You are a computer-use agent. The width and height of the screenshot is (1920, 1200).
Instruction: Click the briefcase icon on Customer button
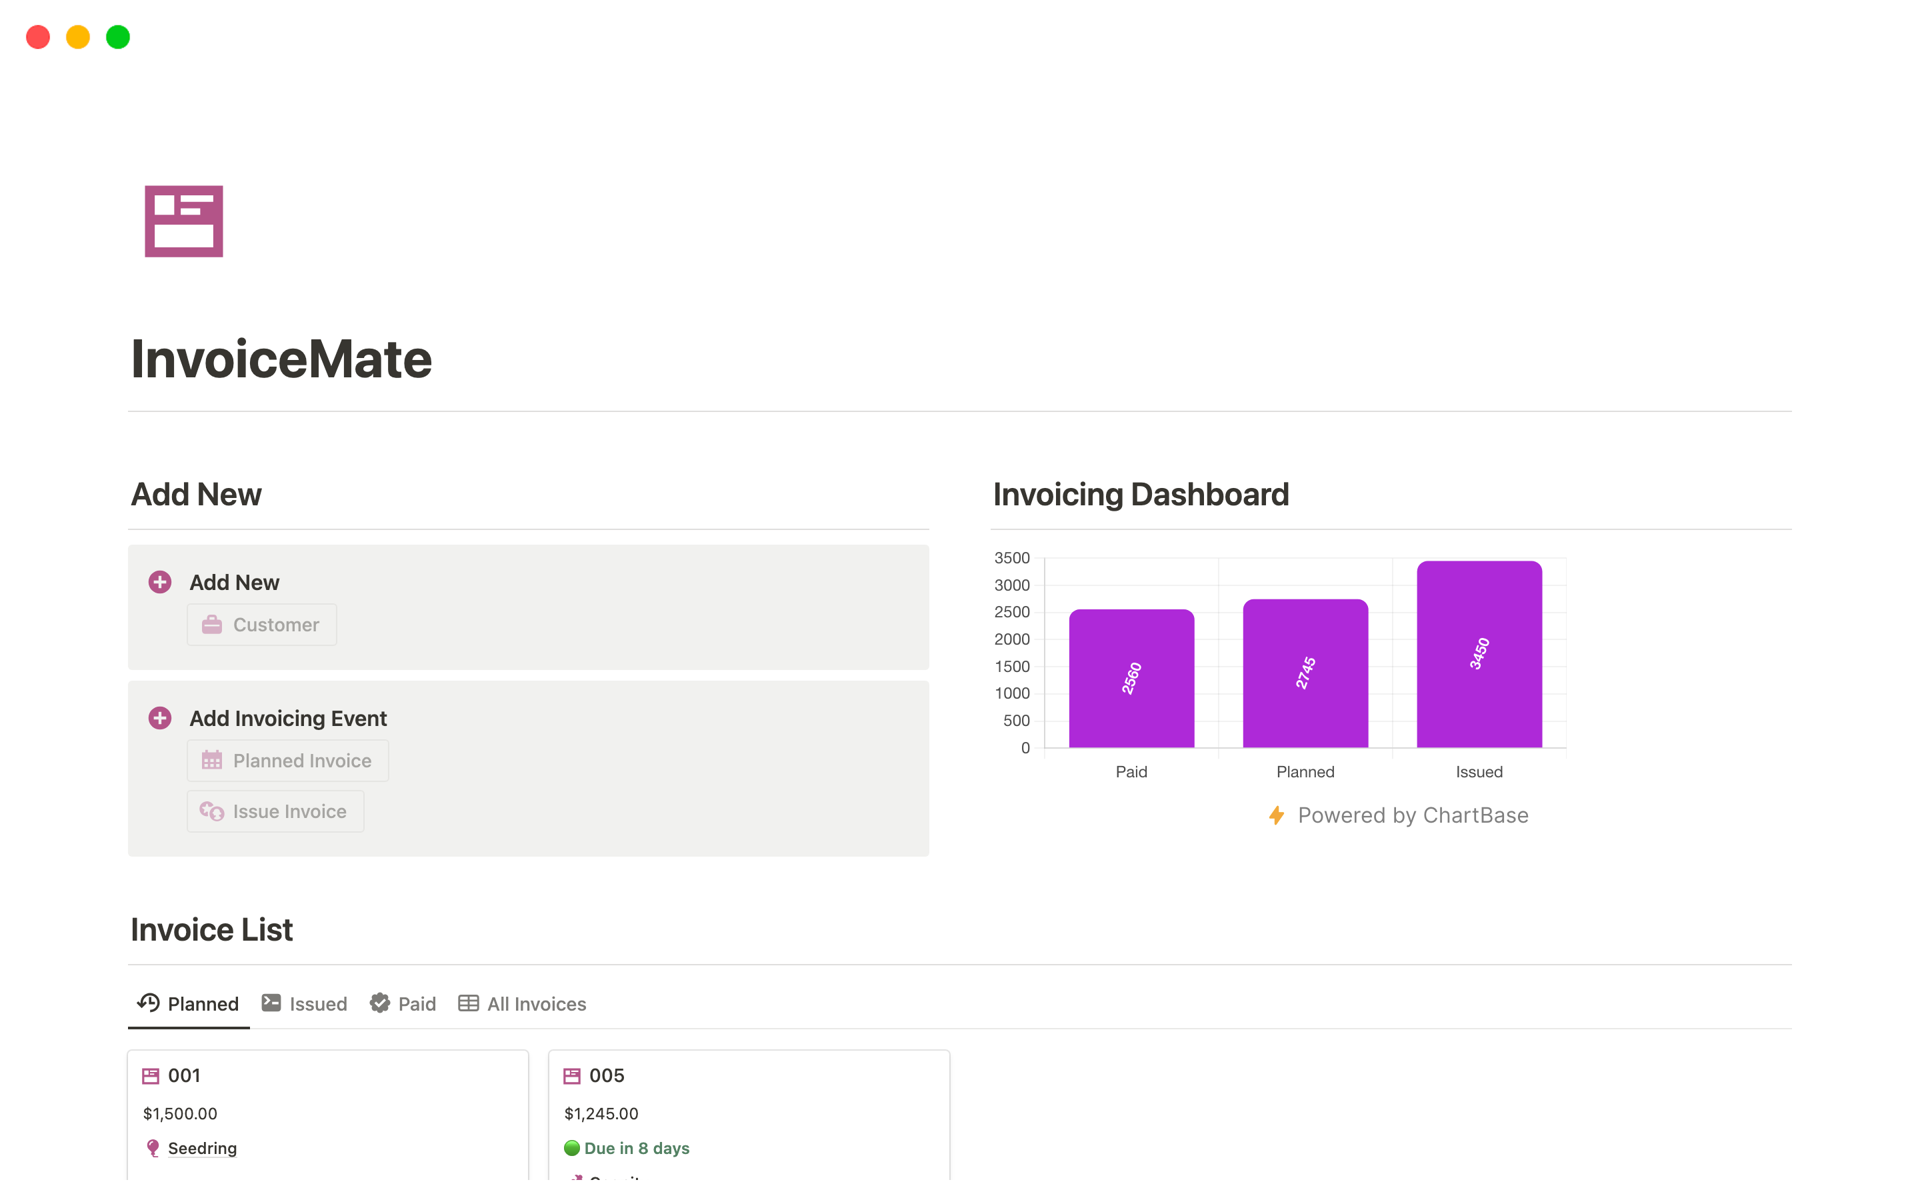pos(212,625)
